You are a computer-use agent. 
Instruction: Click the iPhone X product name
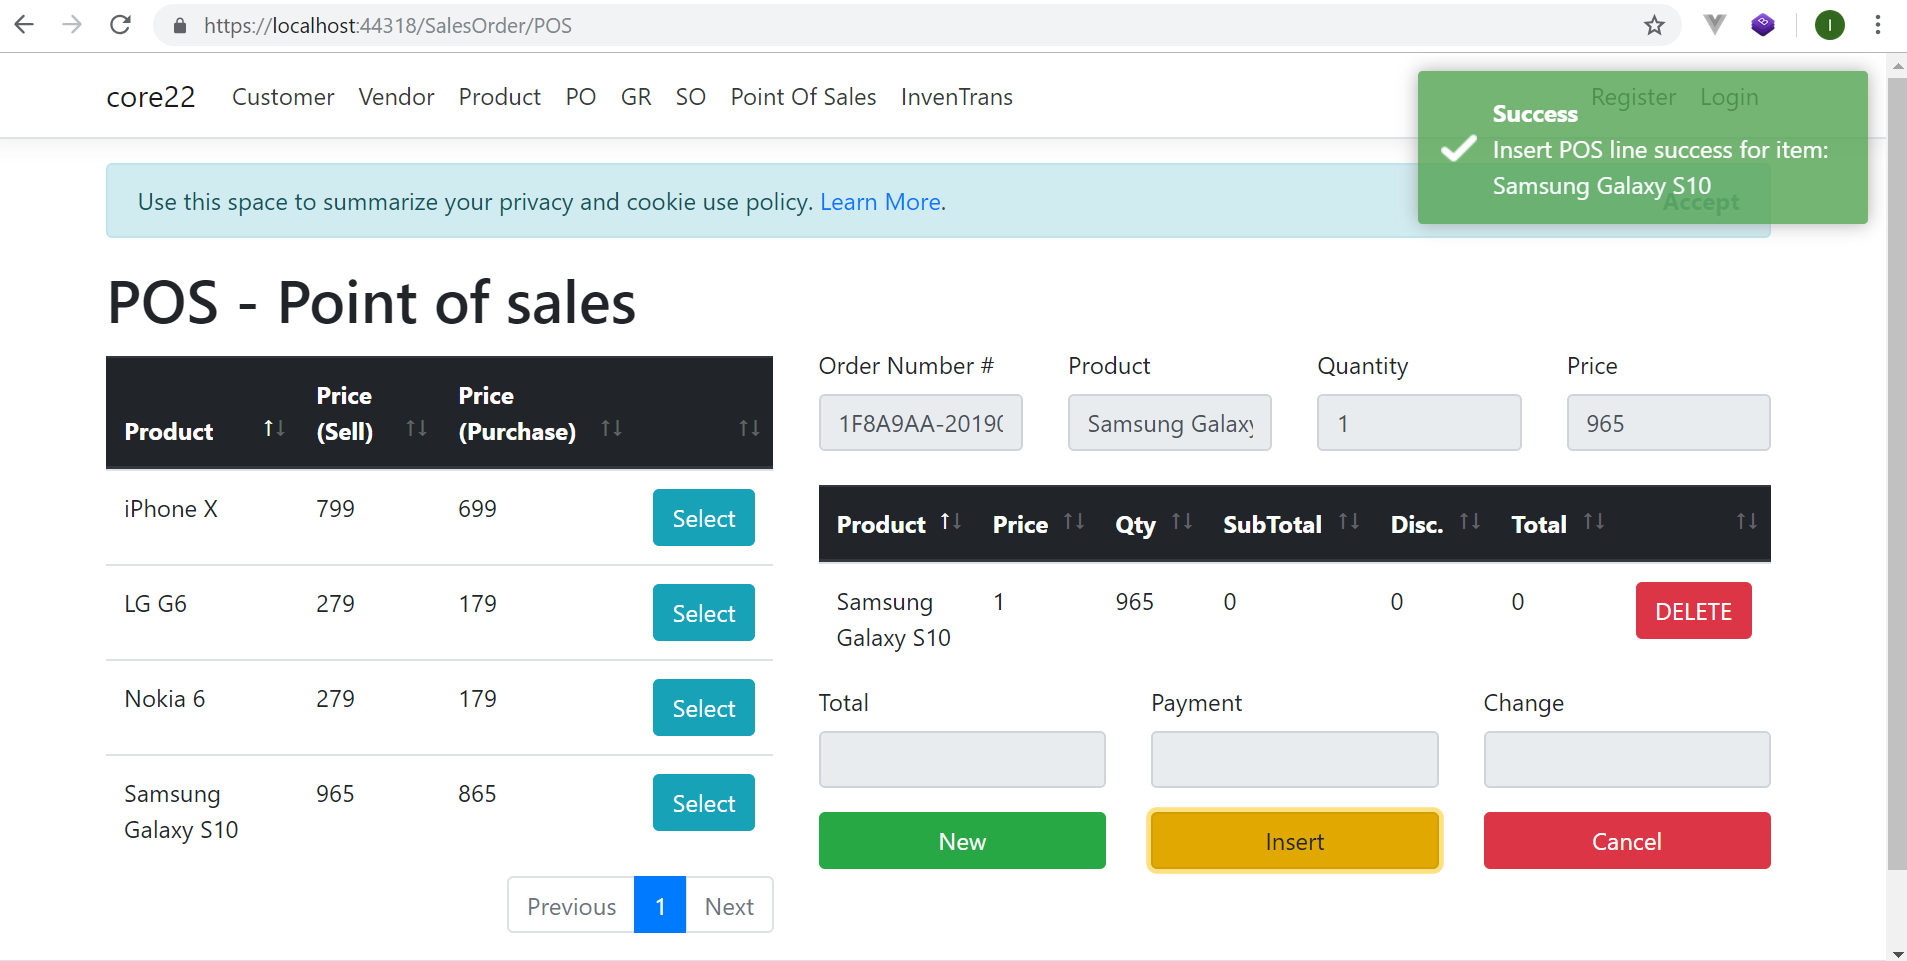[x=171, y=509]
